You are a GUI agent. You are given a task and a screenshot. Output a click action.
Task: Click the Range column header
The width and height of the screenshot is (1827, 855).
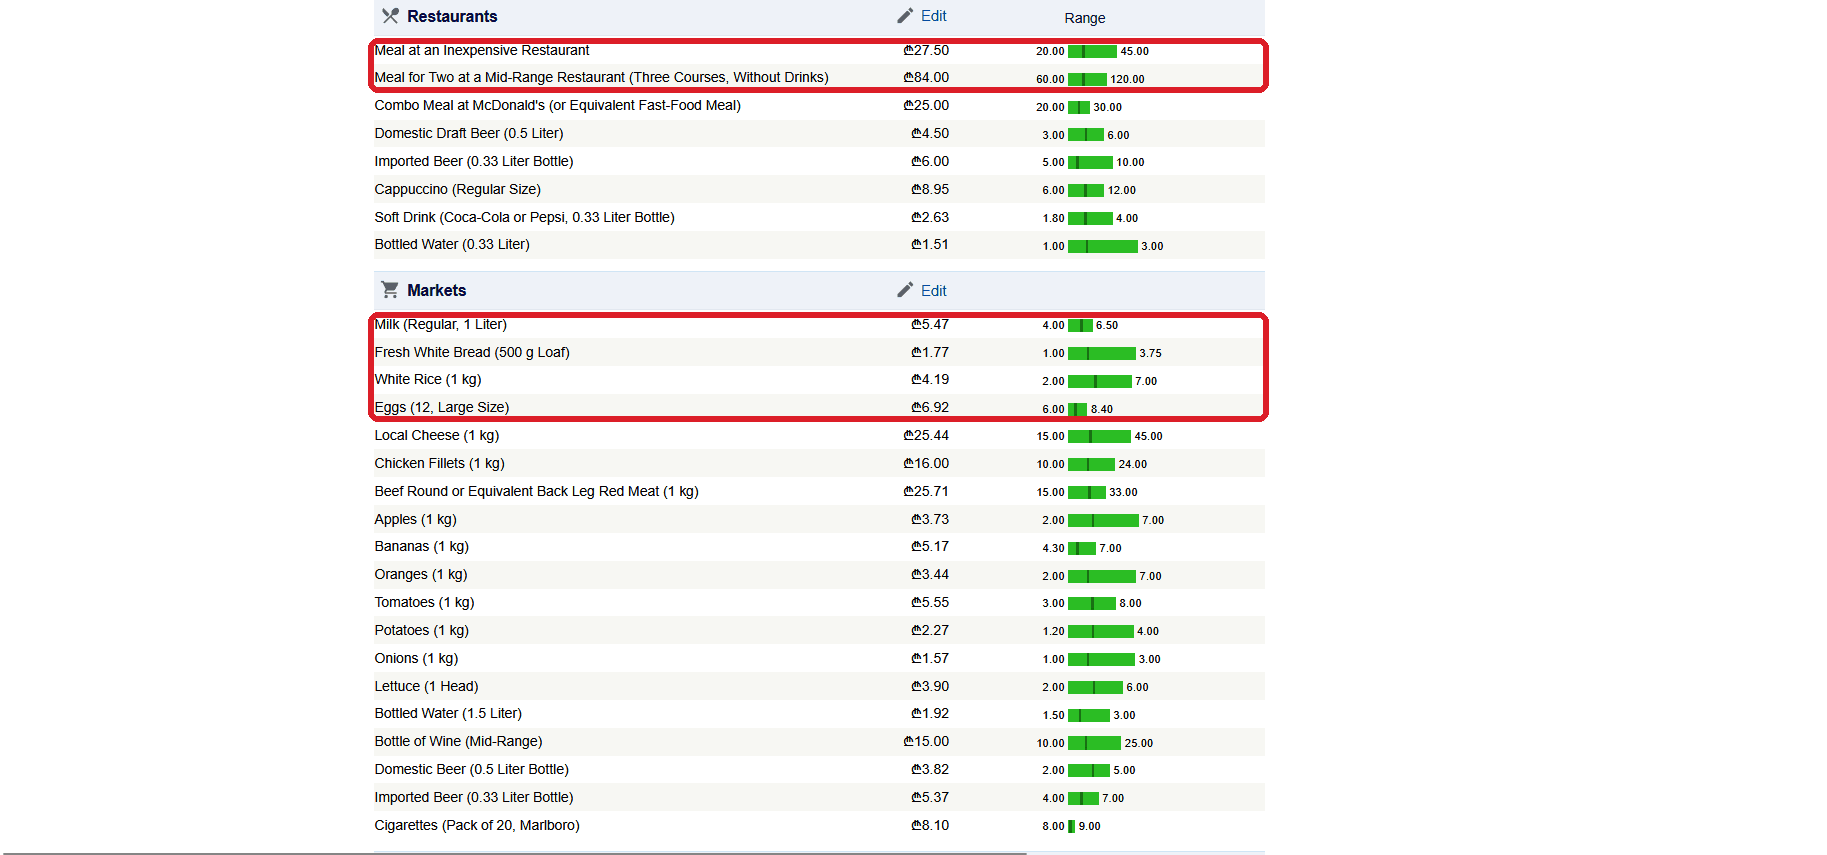point(1085,18)
